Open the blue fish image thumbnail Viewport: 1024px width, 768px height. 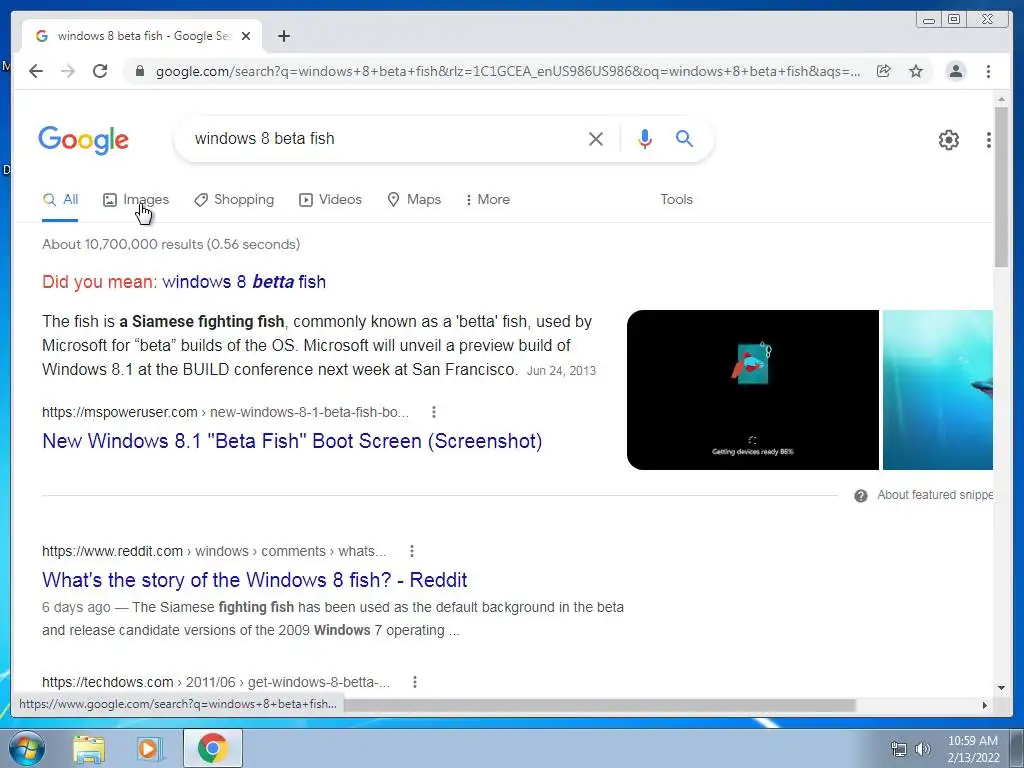(938, 390)
